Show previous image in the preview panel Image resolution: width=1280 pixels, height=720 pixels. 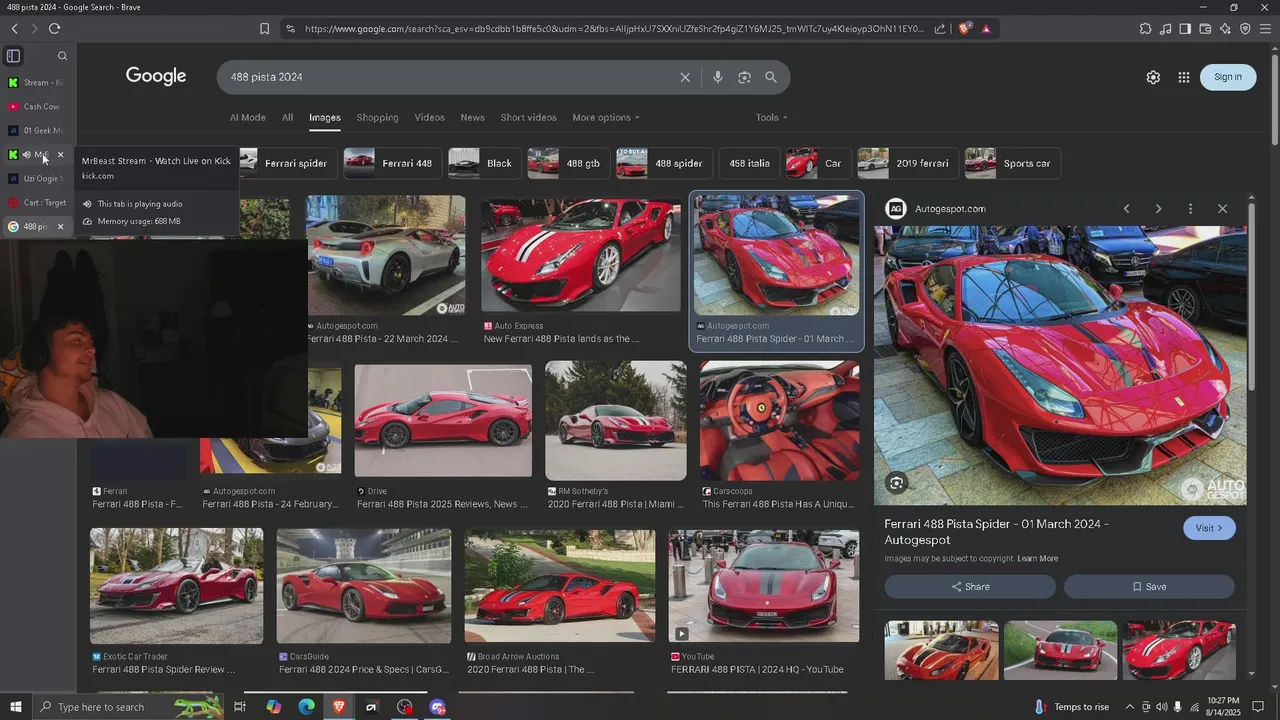(1126, 209)
